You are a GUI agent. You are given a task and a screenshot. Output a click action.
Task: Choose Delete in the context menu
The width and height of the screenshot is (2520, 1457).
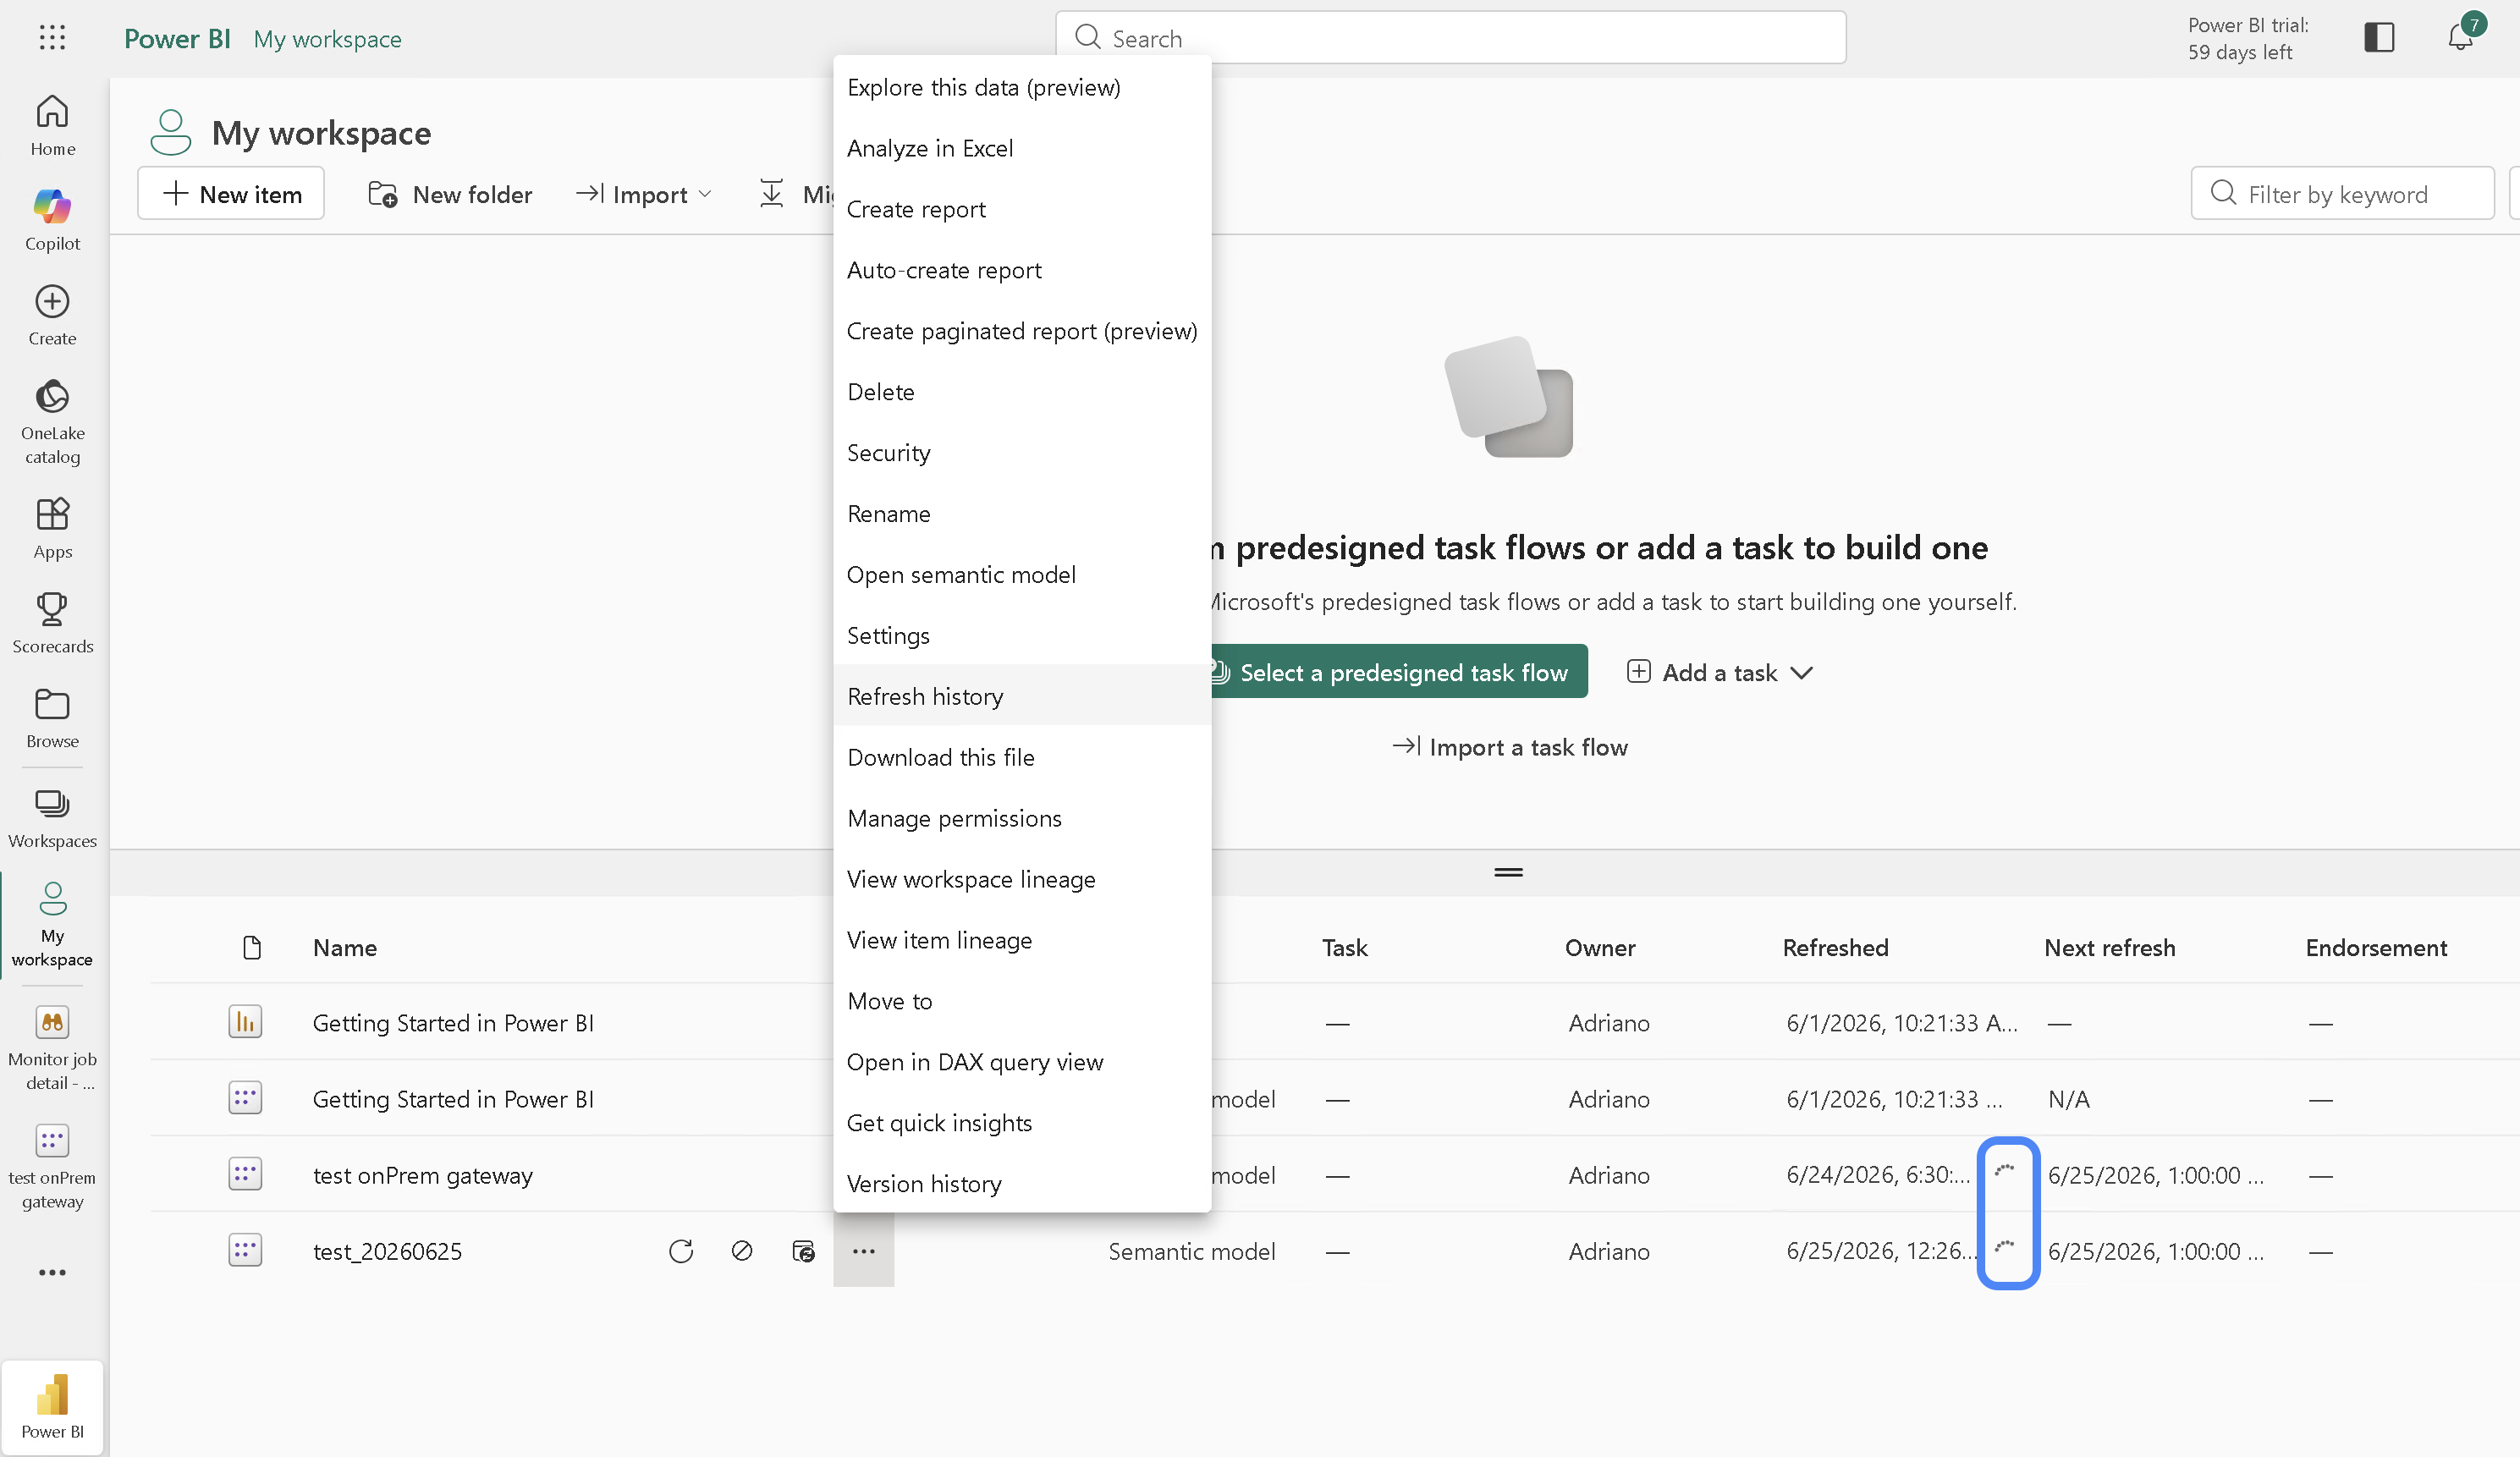(1022, 392)
